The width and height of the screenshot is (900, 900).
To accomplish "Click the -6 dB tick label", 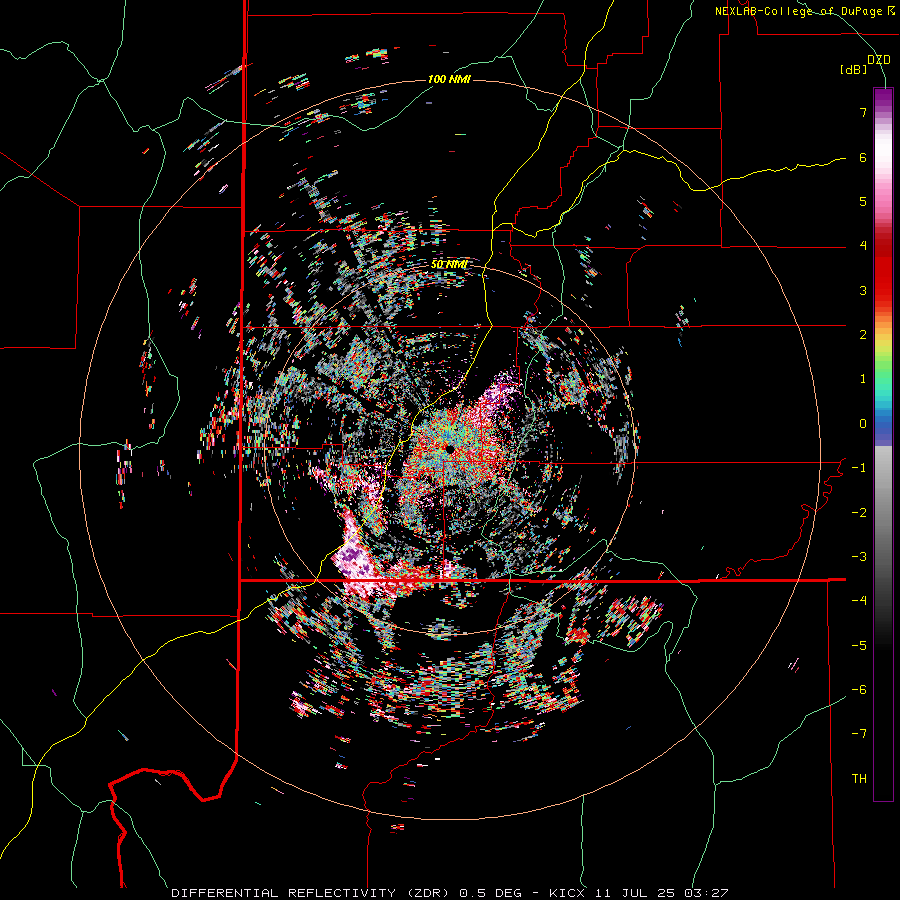I will 859,690.
